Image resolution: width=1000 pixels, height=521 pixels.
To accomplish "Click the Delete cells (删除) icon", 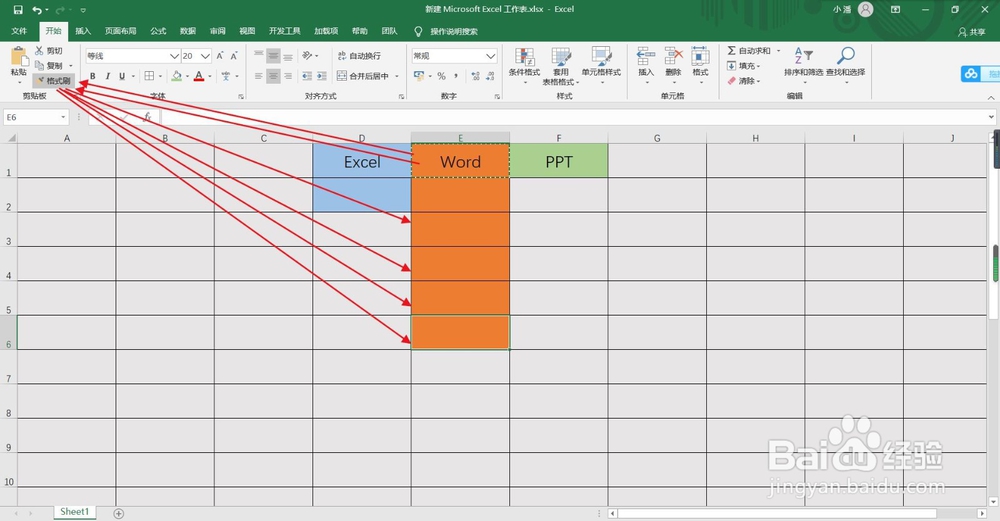I will pos(673,56).
